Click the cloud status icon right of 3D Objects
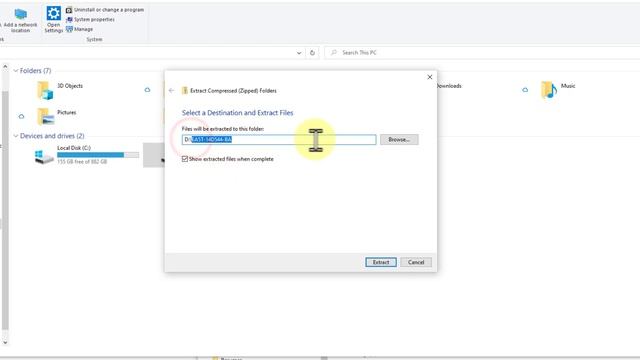Screen dimensions: 640x360 [x=147, y=90]
